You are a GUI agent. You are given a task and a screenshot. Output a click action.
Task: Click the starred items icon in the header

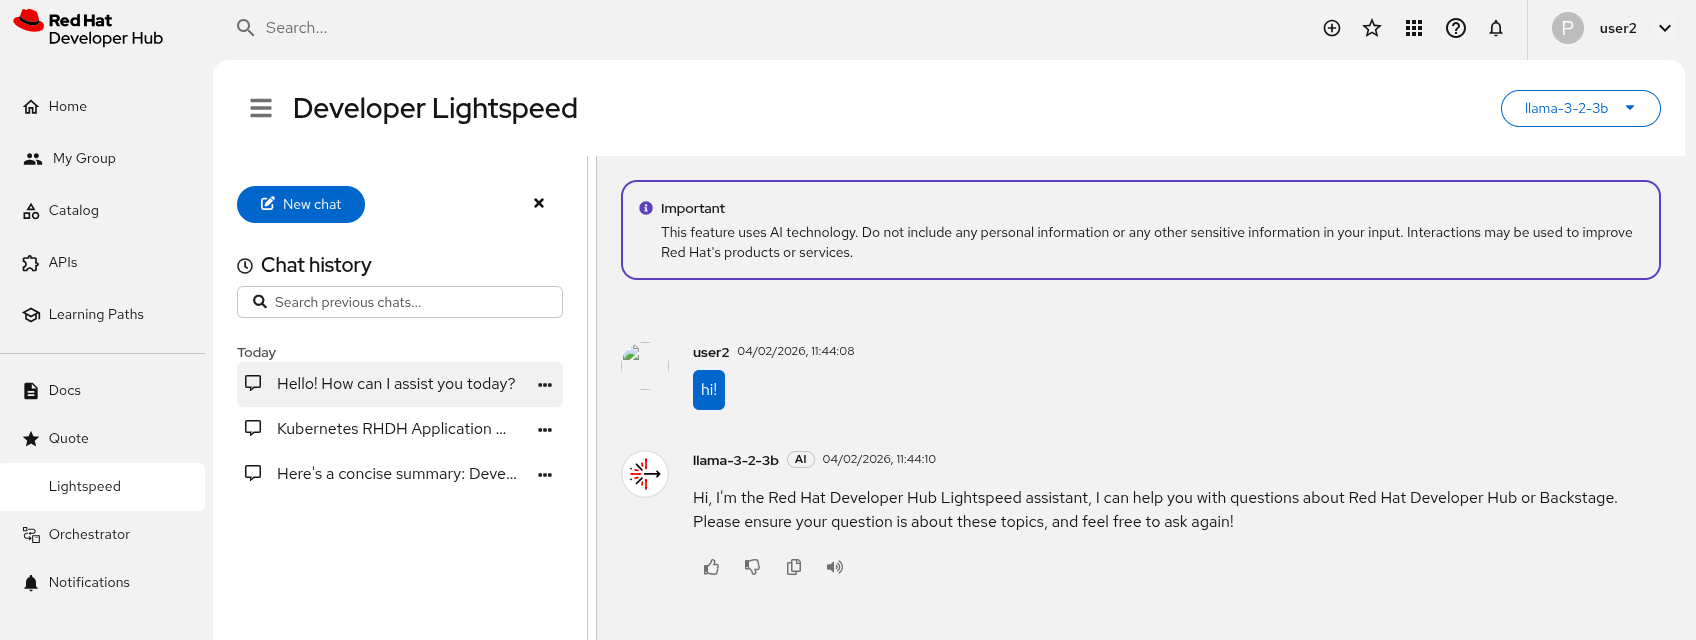tap(1372, 28)
